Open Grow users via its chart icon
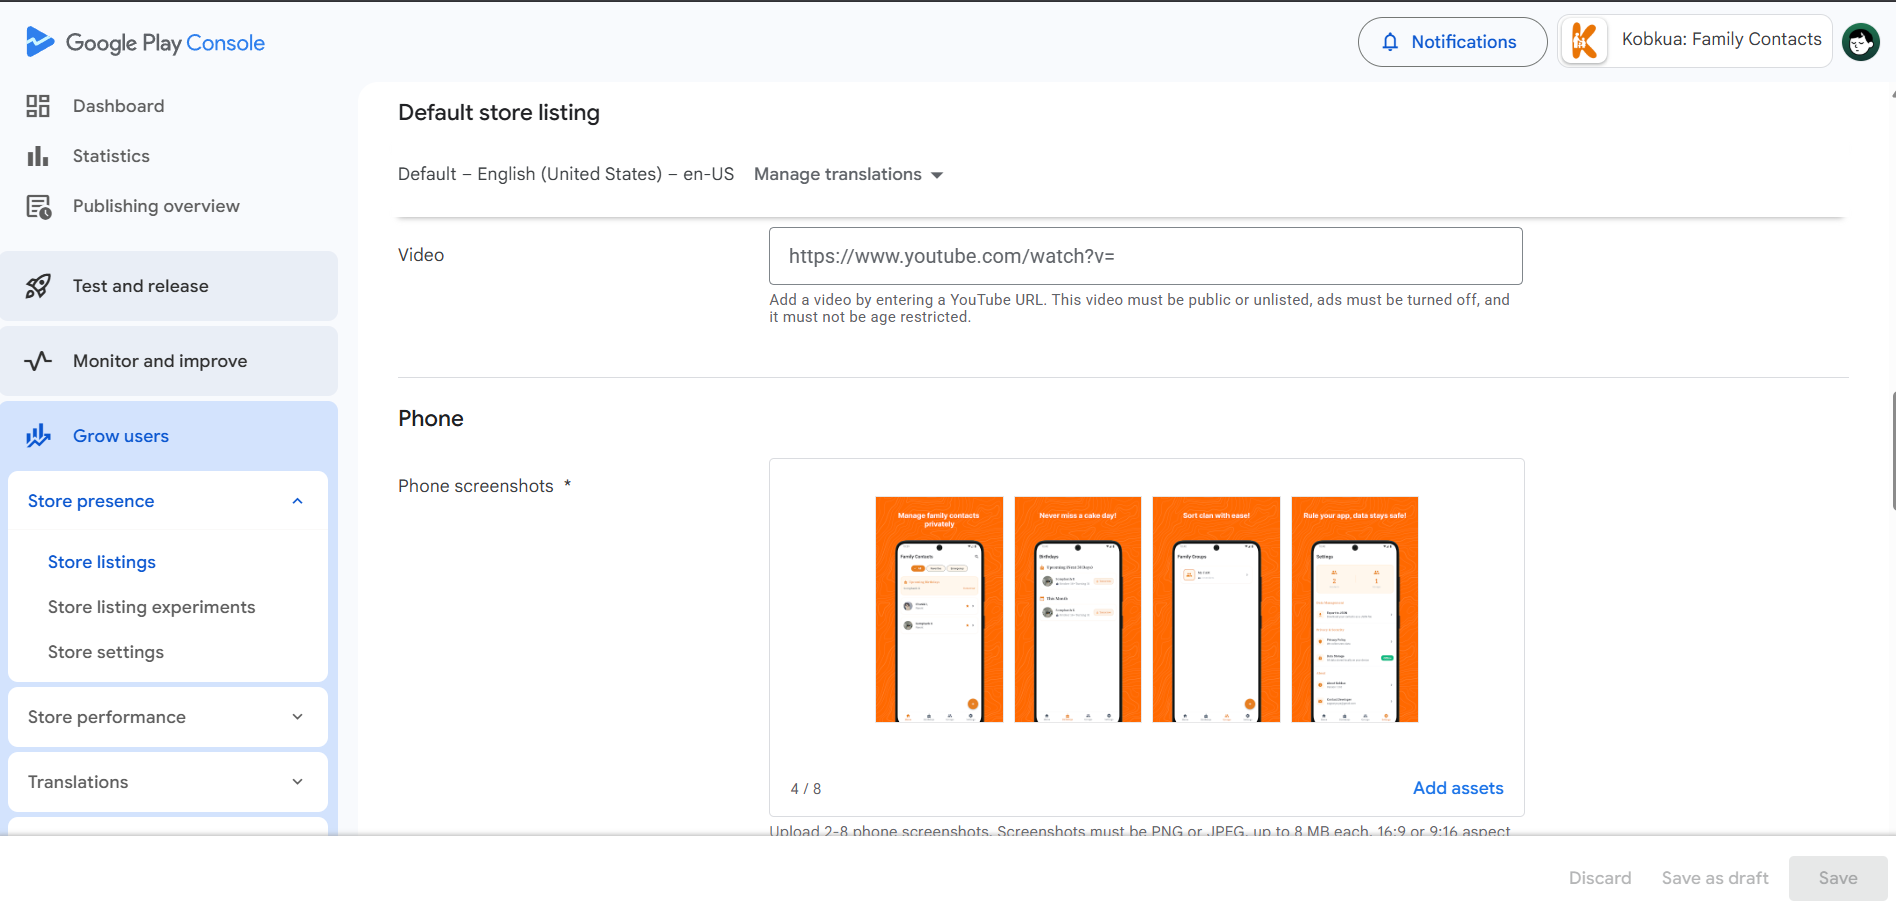1896x908 pixels. pyautogui.click(x=37, y=436)
